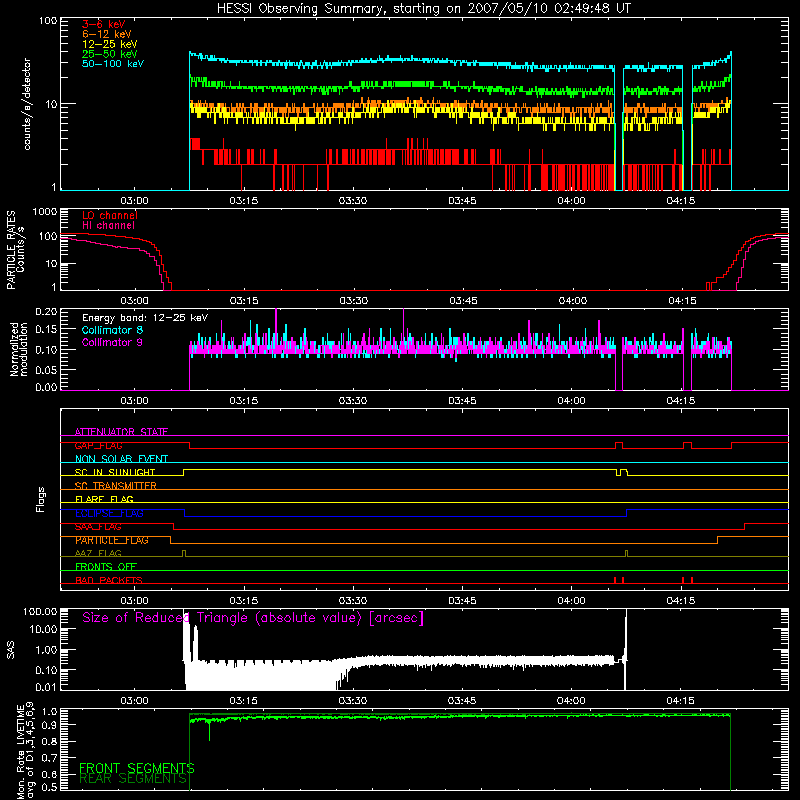Click the HESSI Observing Summary plot title
Screen dimensions: 800x800
(424, 9)
